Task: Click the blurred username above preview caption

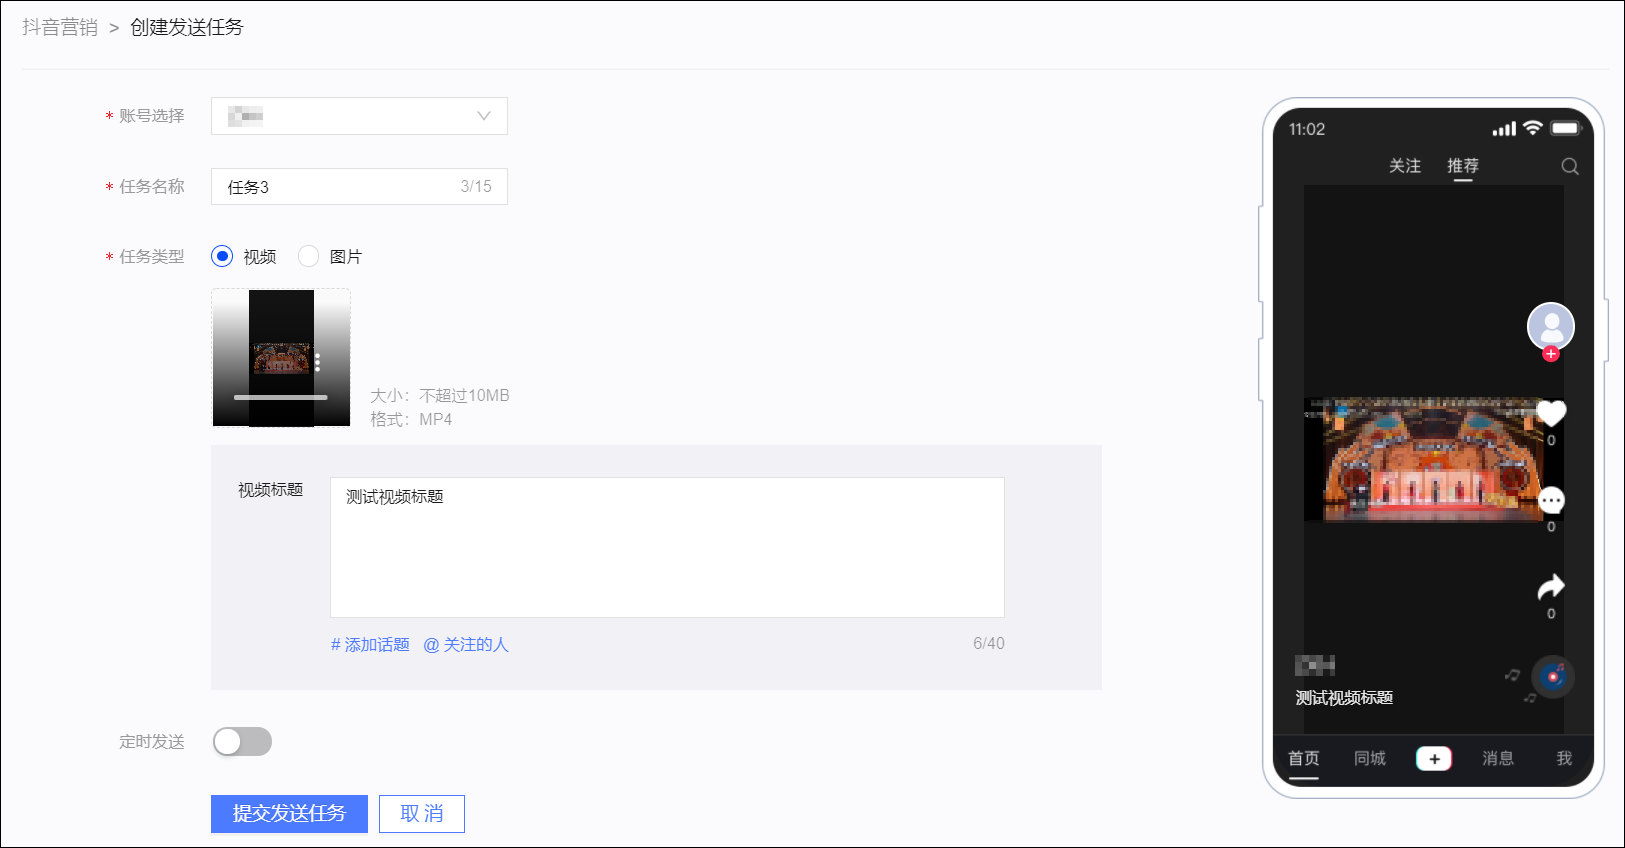Action: 1315,665
